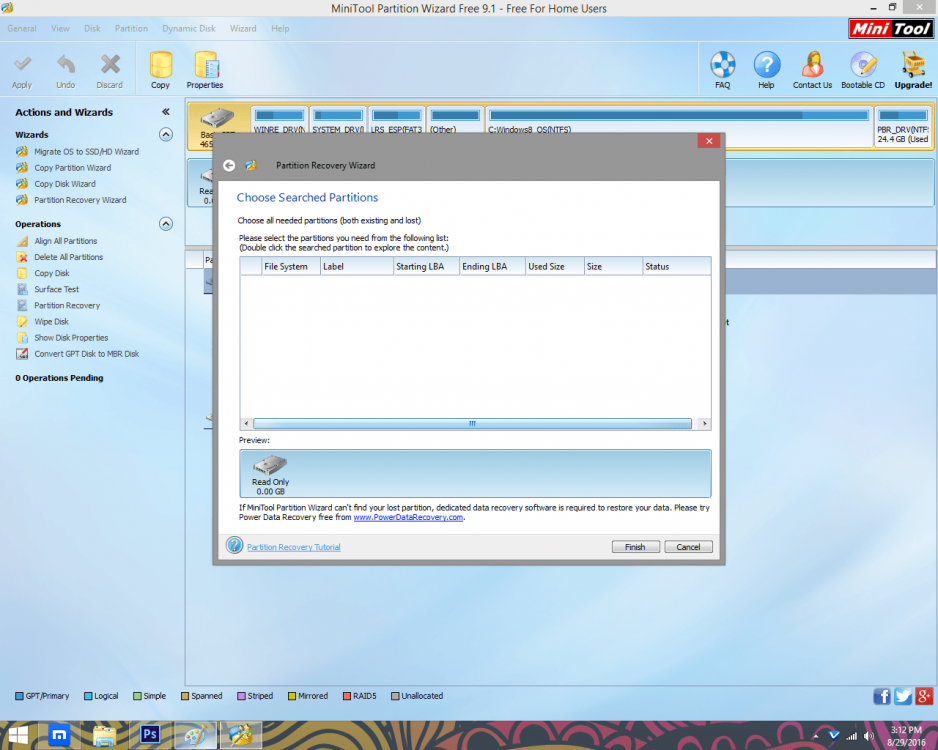Choose Partition Recovery operation
Viewport: 938px width, 750px height.
[x=67, y=306]
